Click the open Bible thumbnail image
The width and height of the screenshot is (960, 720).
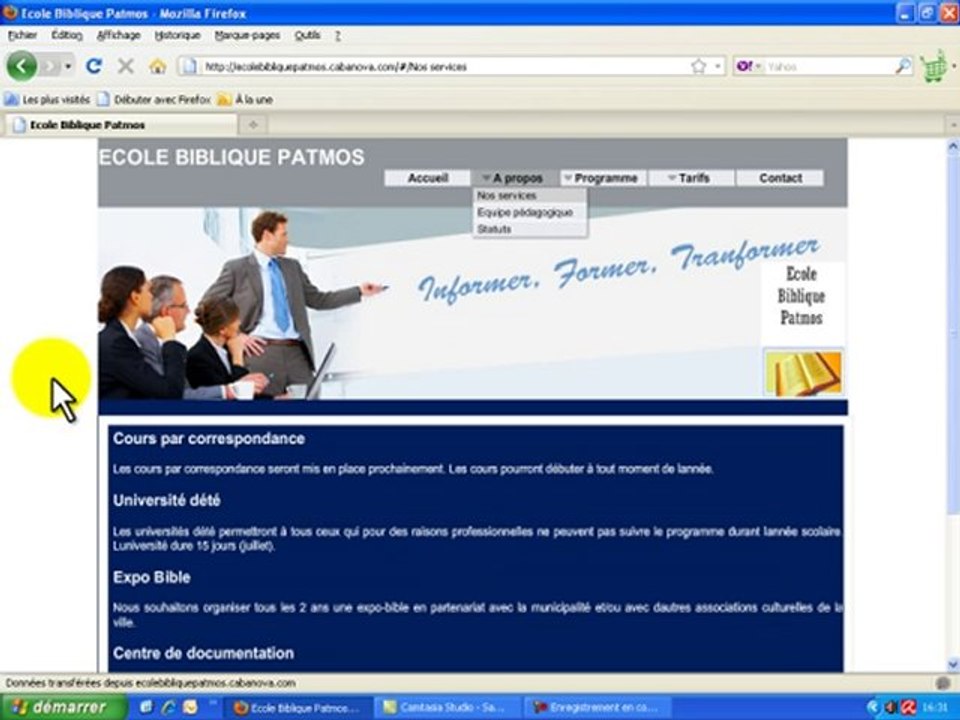pos(803,372)
